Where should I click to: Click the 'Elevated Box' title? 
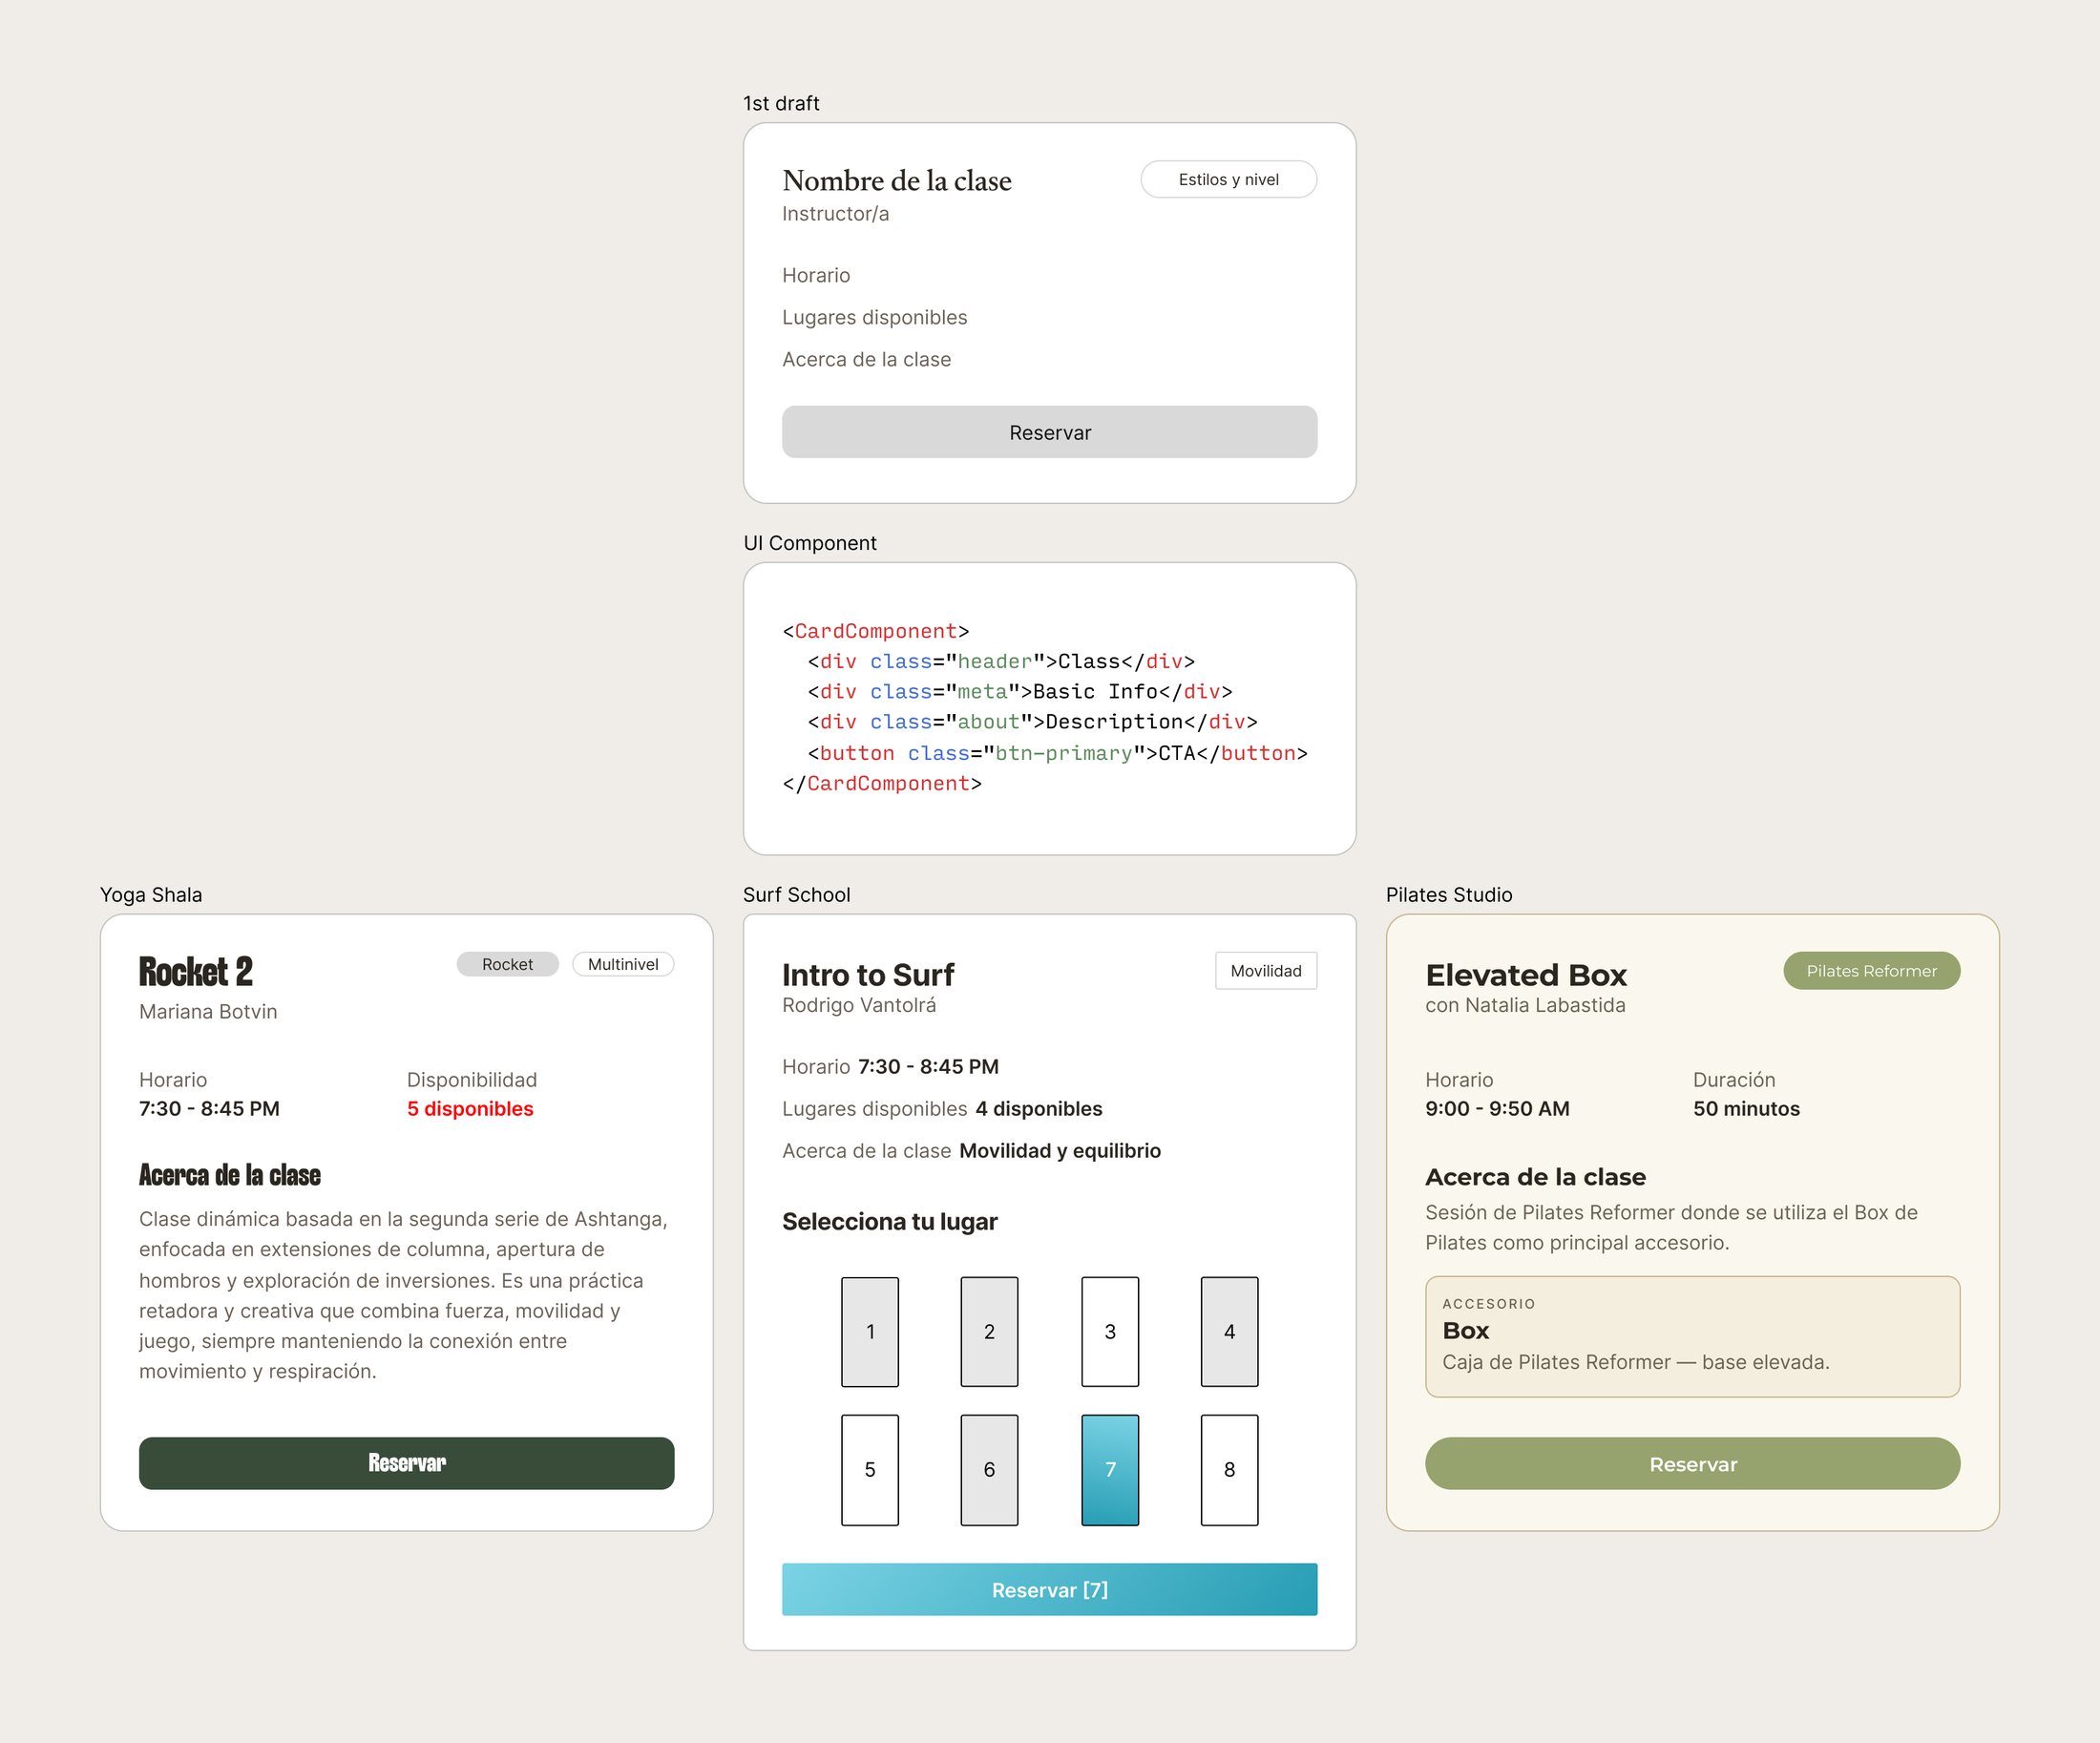coord(1526,974)
